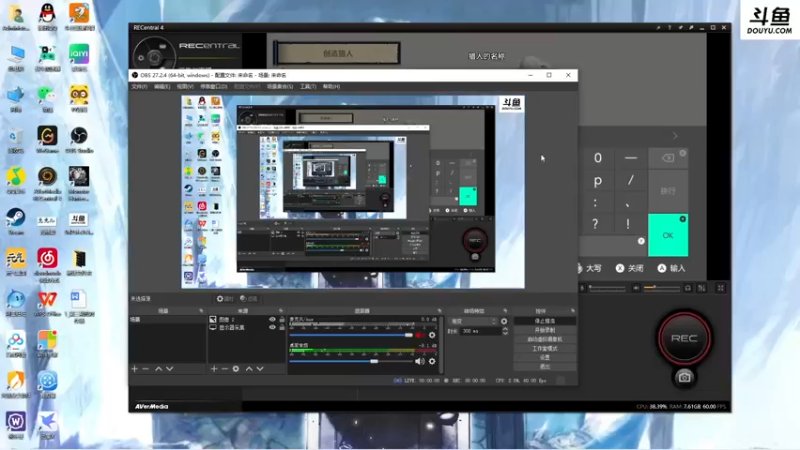Image resolution: width=800 pixels, height=450 pixels.
Task: Add a new scene with the plus icon in OBS
Action: coord(135,368)
